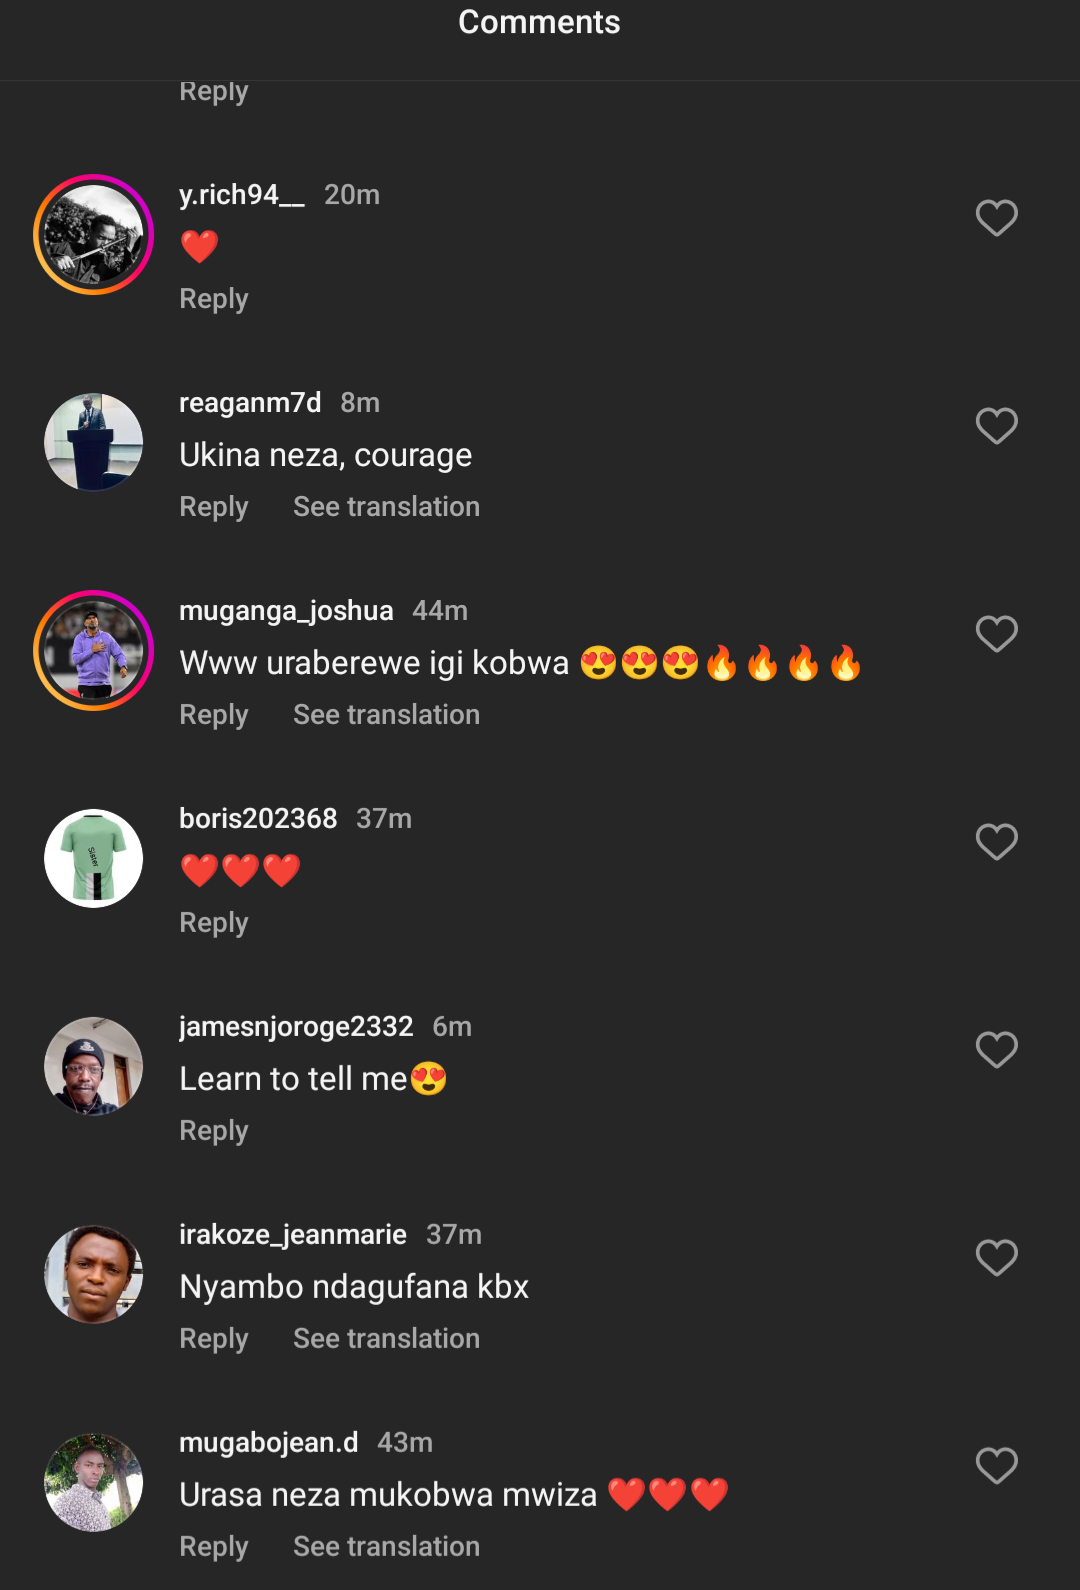1080x1590 pixels.
Task: Reply to reaganm7d's comment
Action: tap(213, 507)
